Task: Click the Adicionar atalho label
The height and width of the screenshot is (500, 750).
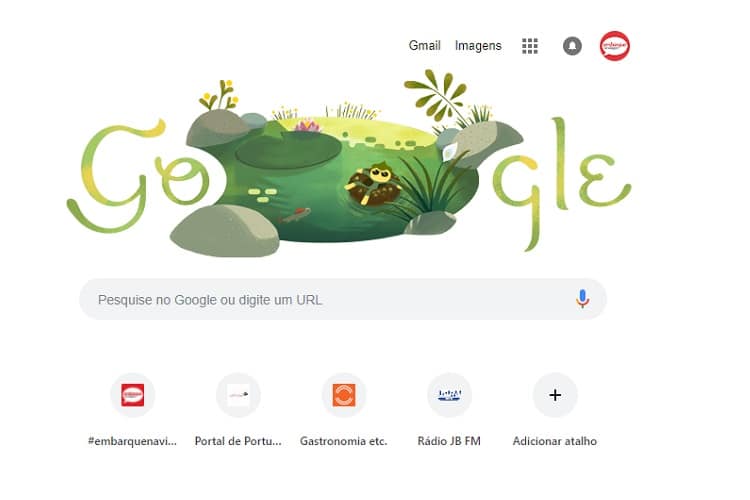Action: (555, 441)
